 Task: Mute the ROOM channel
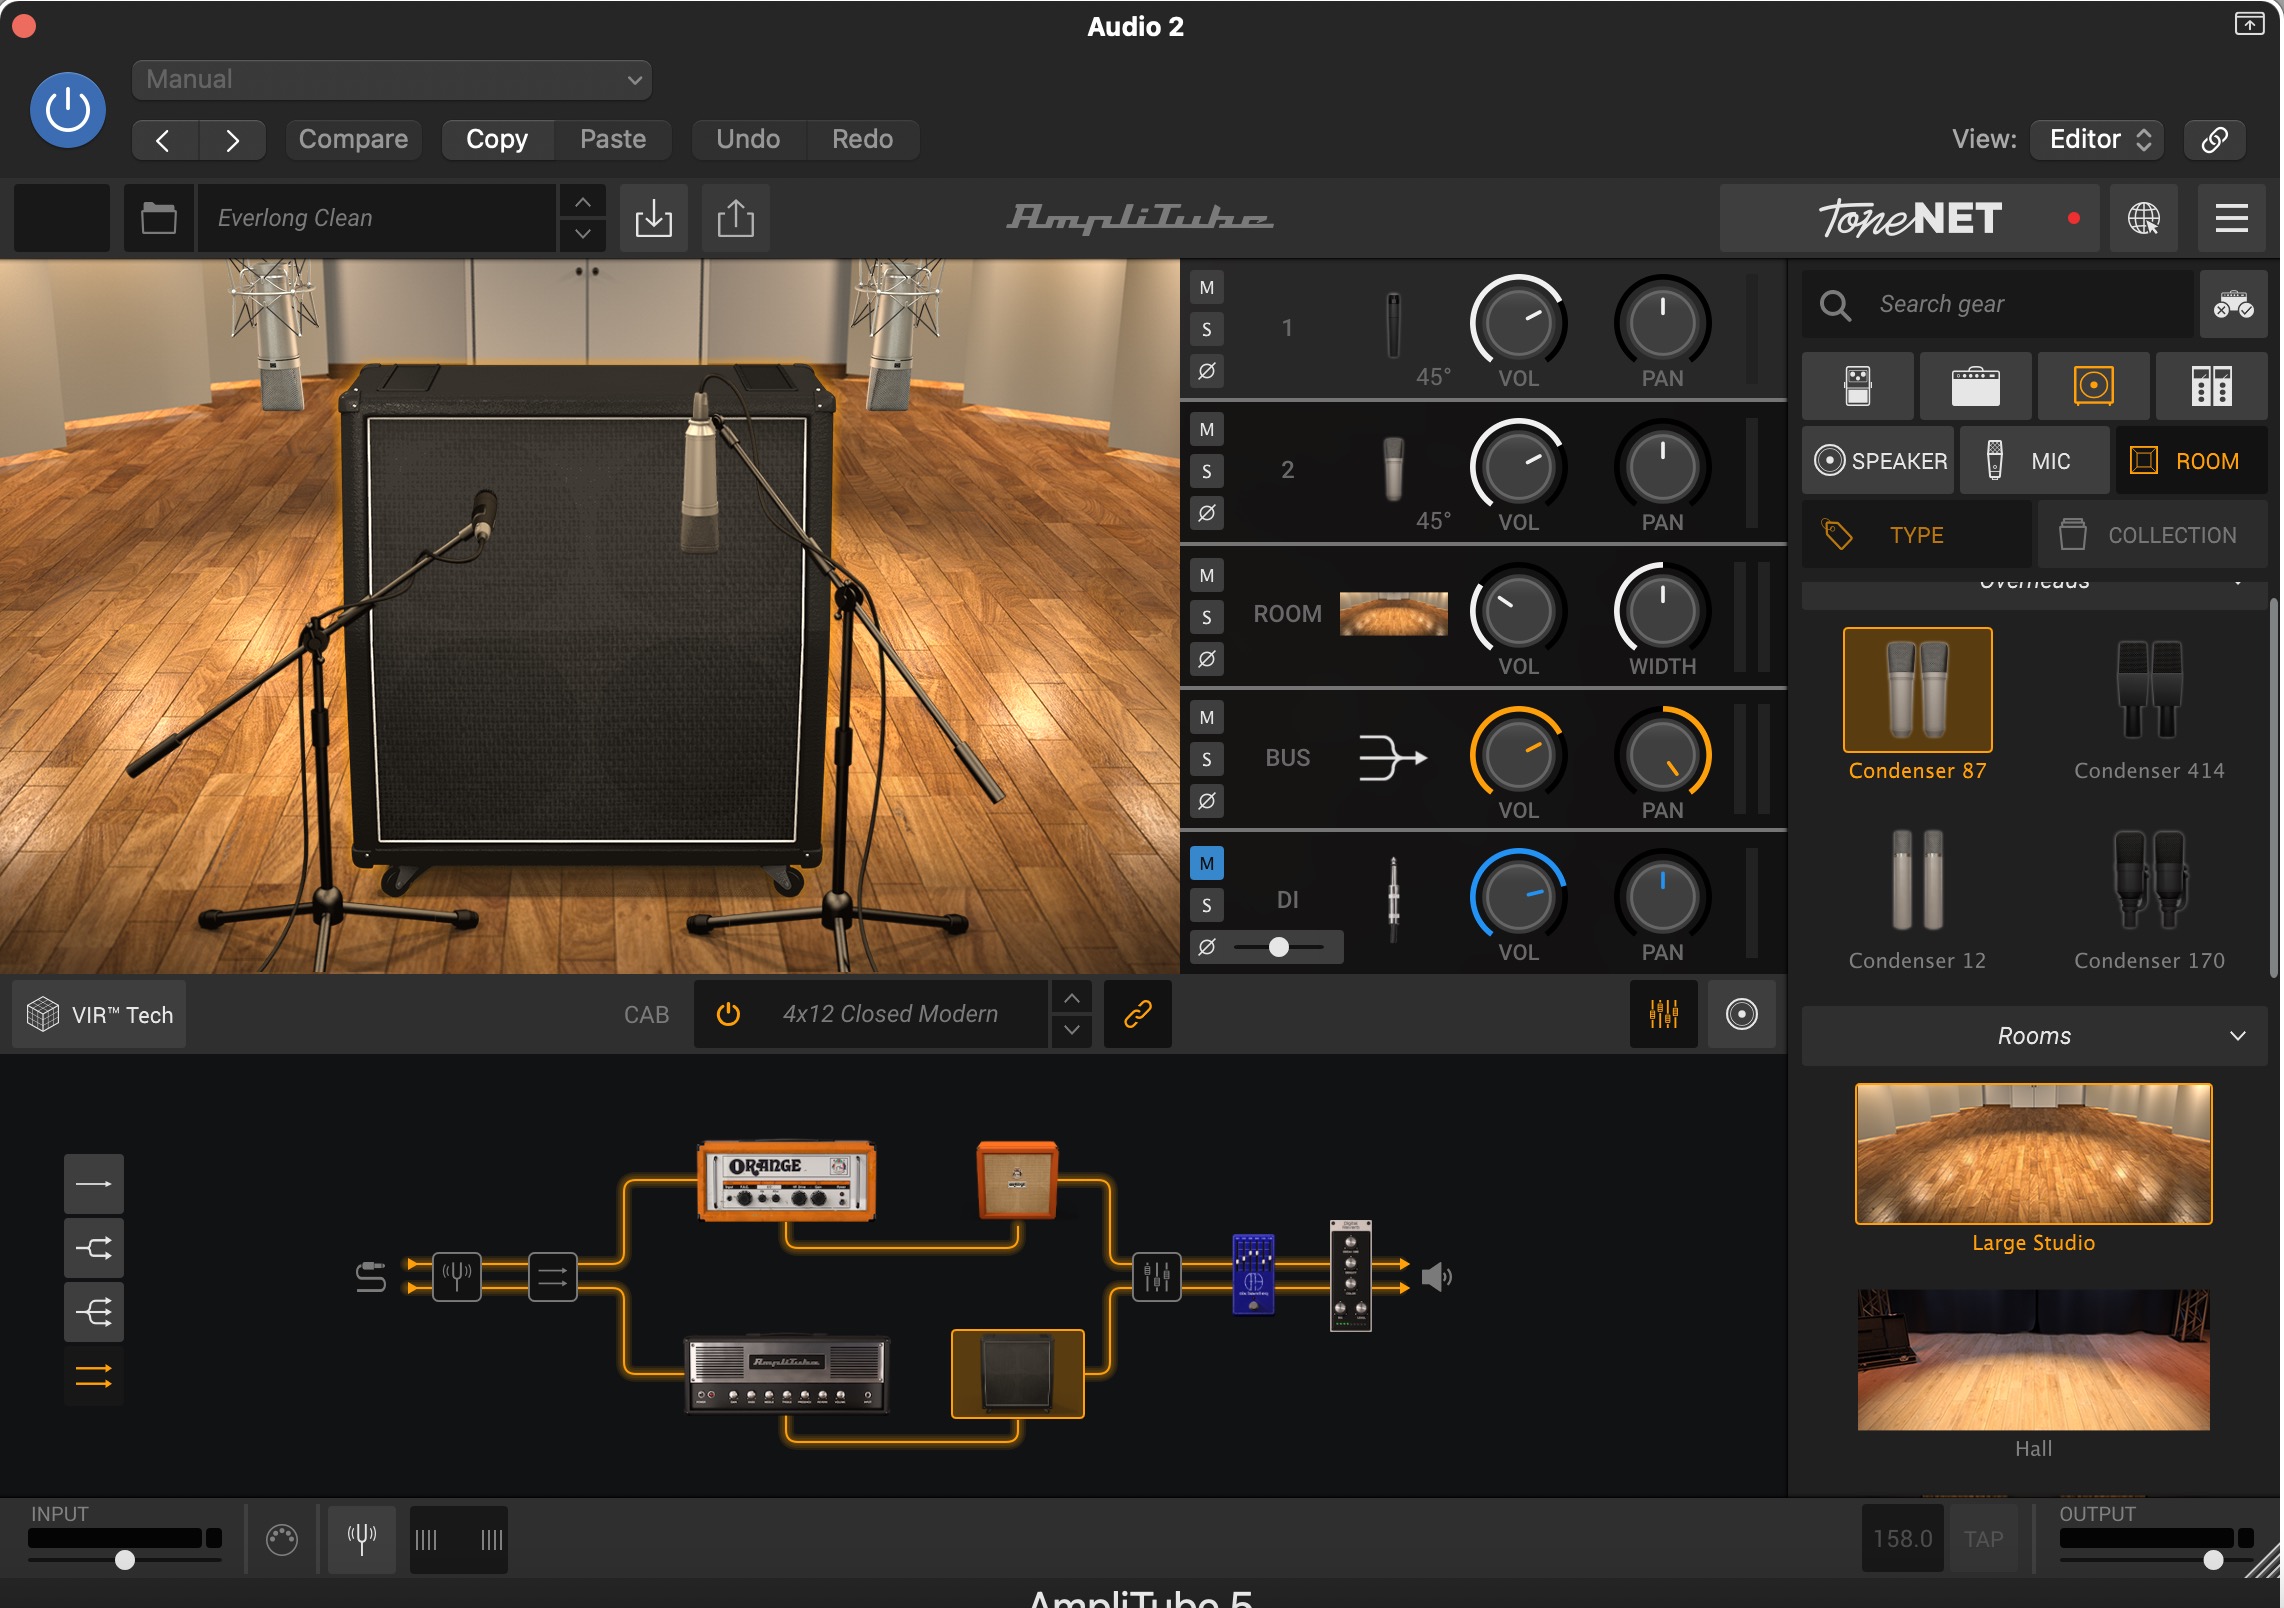click(1207, 576)
